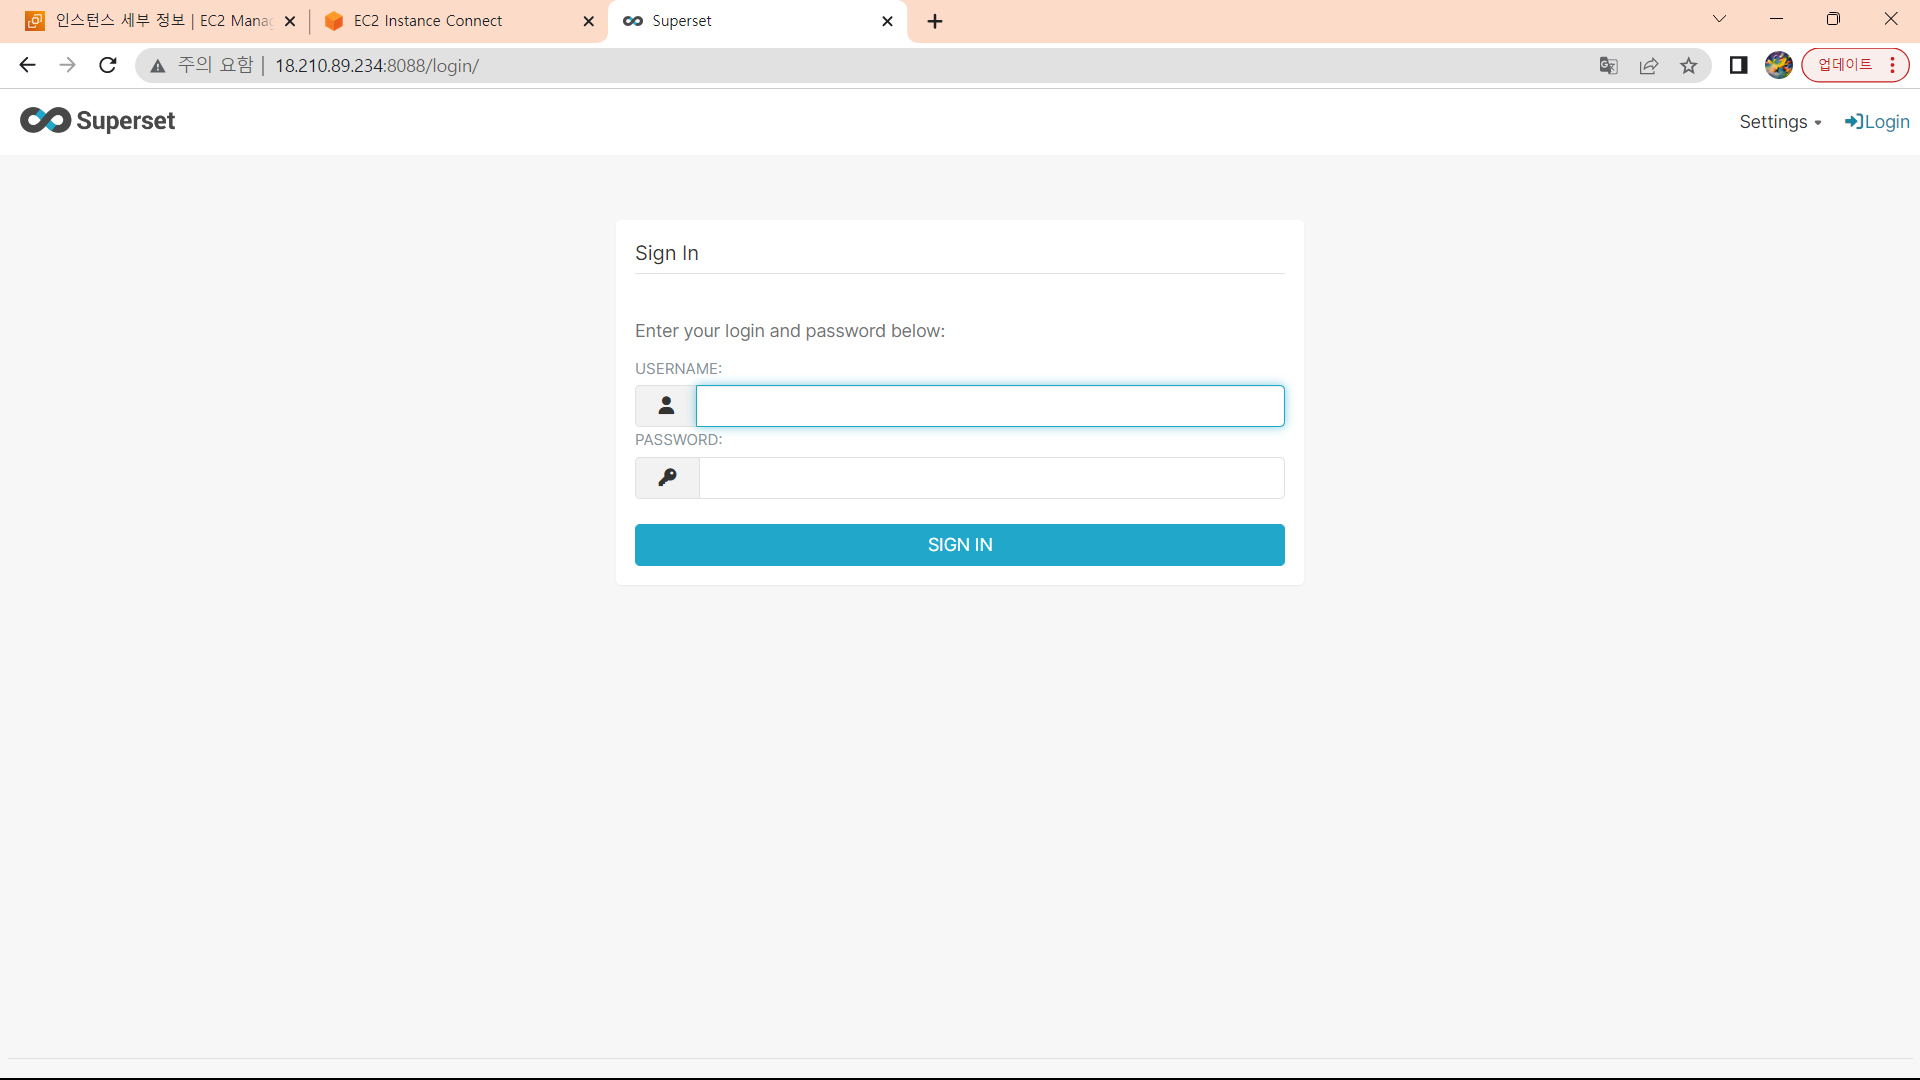Click the security warning icon by the URL
The width and height of the screenshot is (1920, 1080).
(158, 66)
